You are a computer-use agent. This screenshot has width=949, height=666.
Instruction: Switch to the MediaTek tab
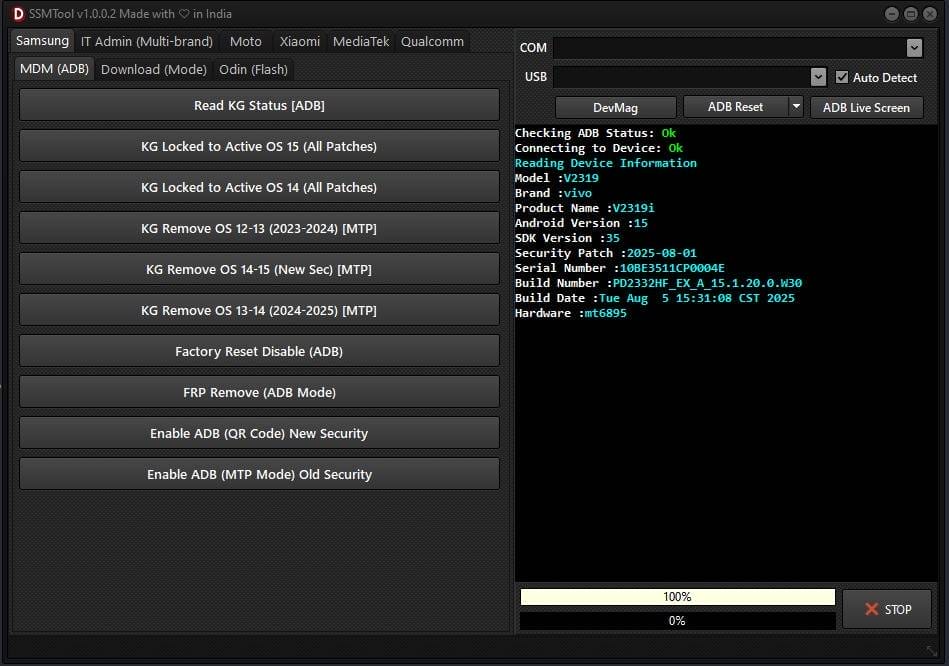[360, 42]
